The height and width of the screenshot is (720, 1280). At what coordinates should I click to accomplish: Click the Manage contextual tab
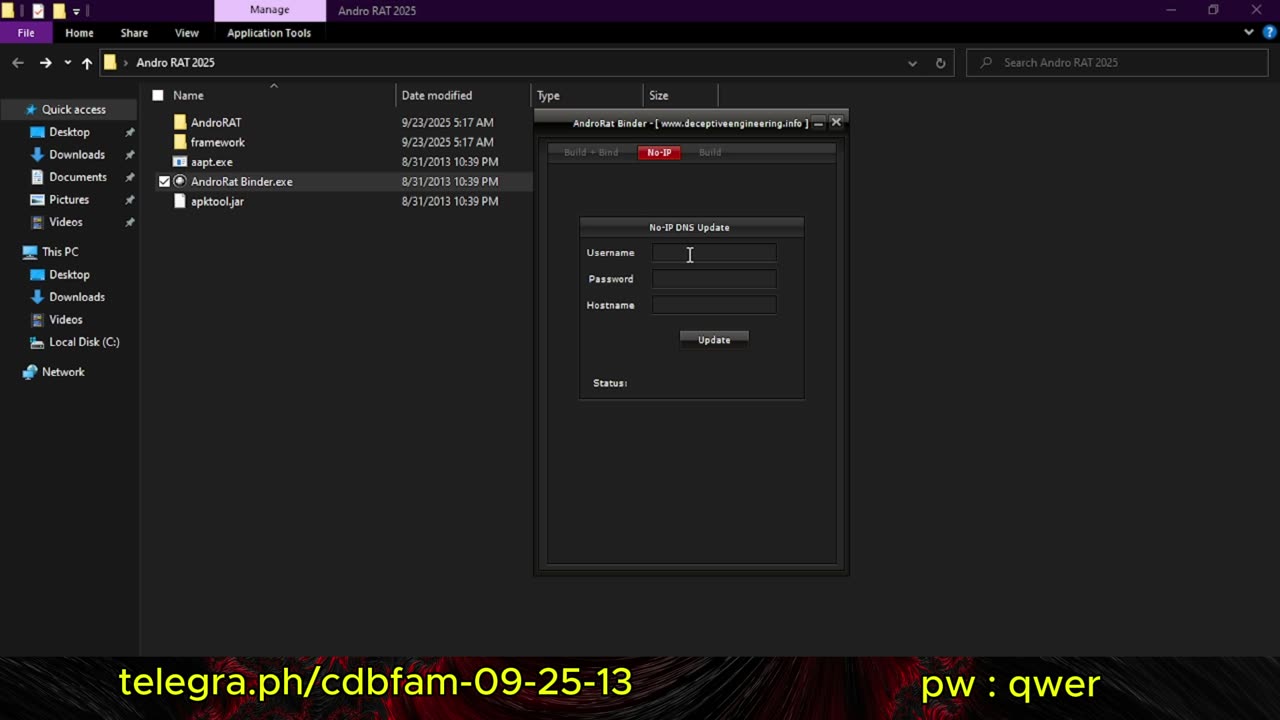coord(270,10)
